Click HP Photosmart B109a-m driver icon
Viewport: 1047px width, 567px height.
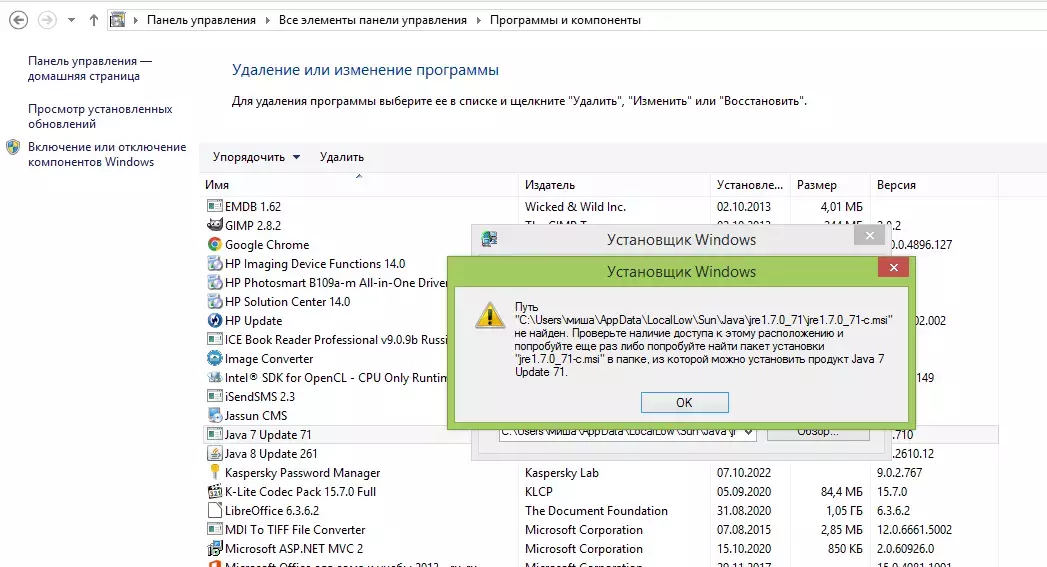point(214,282)
